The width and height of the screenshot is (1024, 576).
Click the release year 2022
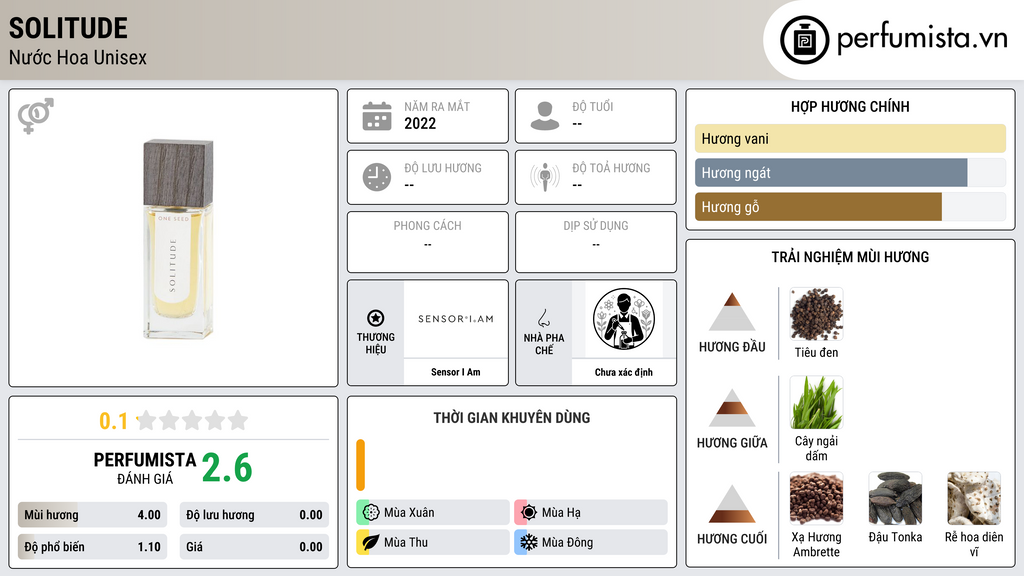click(x=420, y=123)
